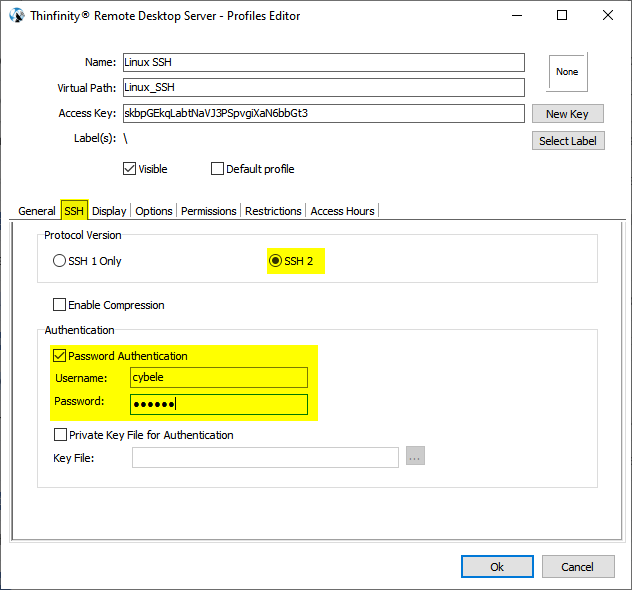Click the Key File path field

265,457
